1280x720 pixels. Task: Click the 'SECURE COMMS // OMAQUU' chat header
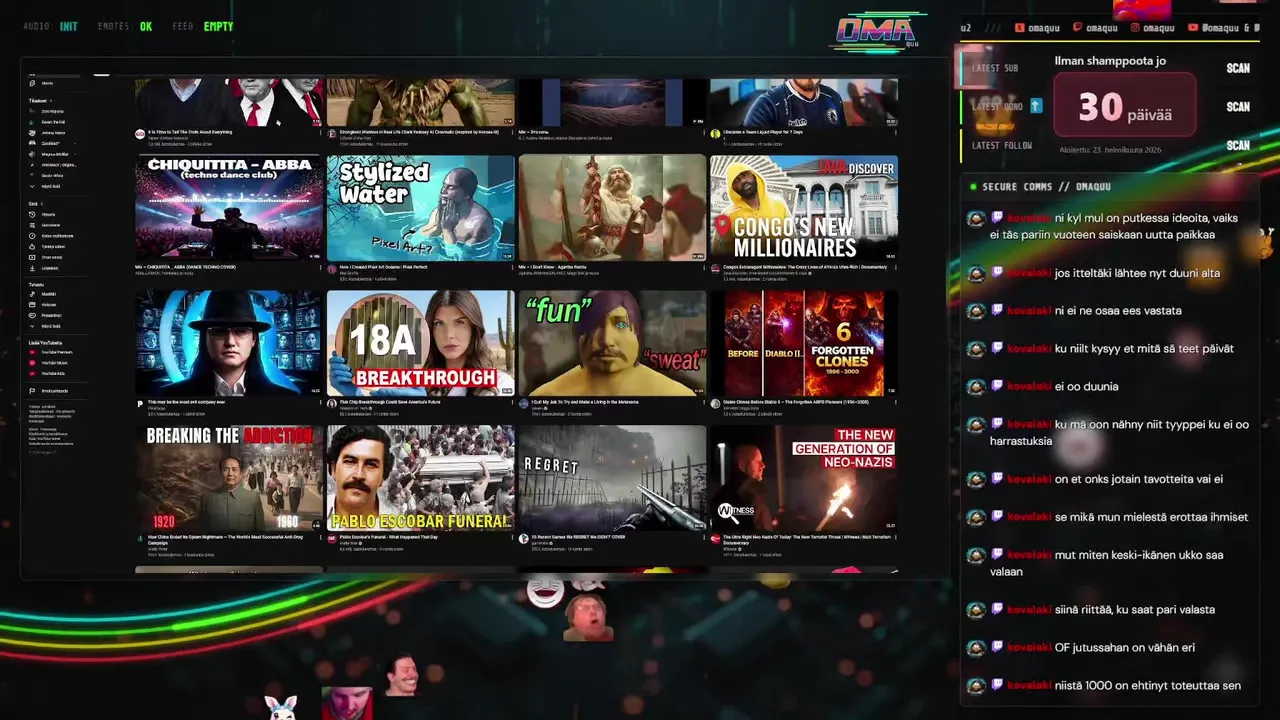(1046, 186)
